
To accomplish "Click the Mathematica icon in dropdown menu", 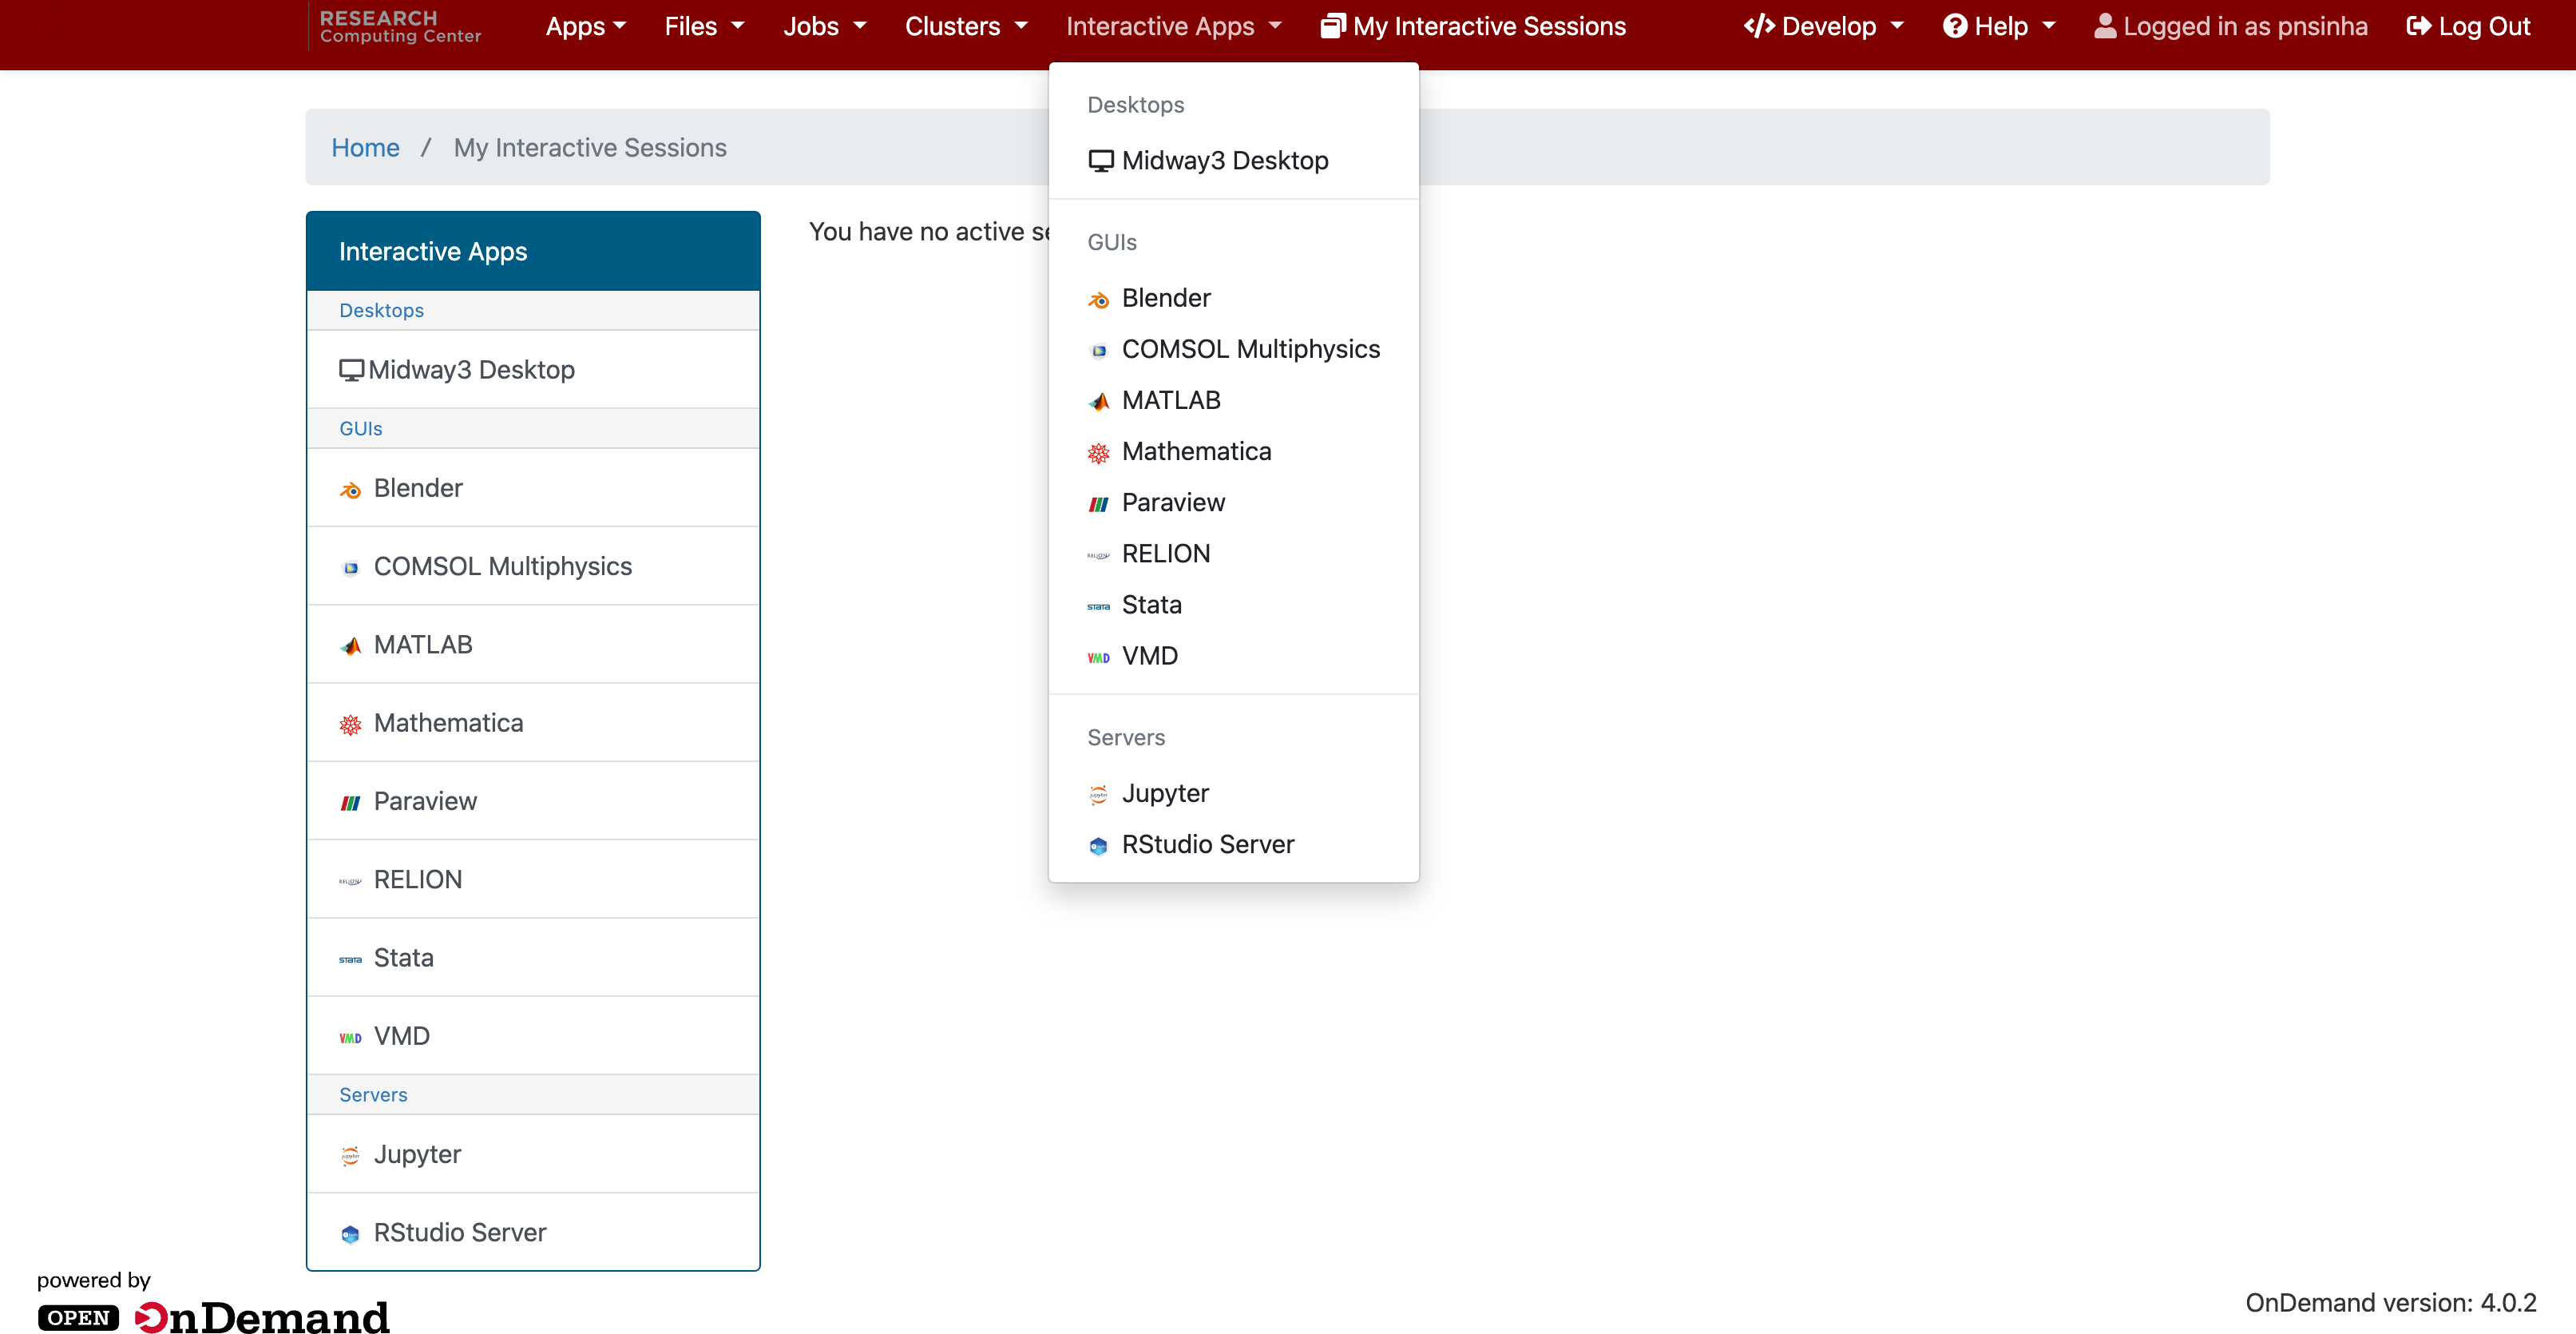I will [x=1098, y=452].
